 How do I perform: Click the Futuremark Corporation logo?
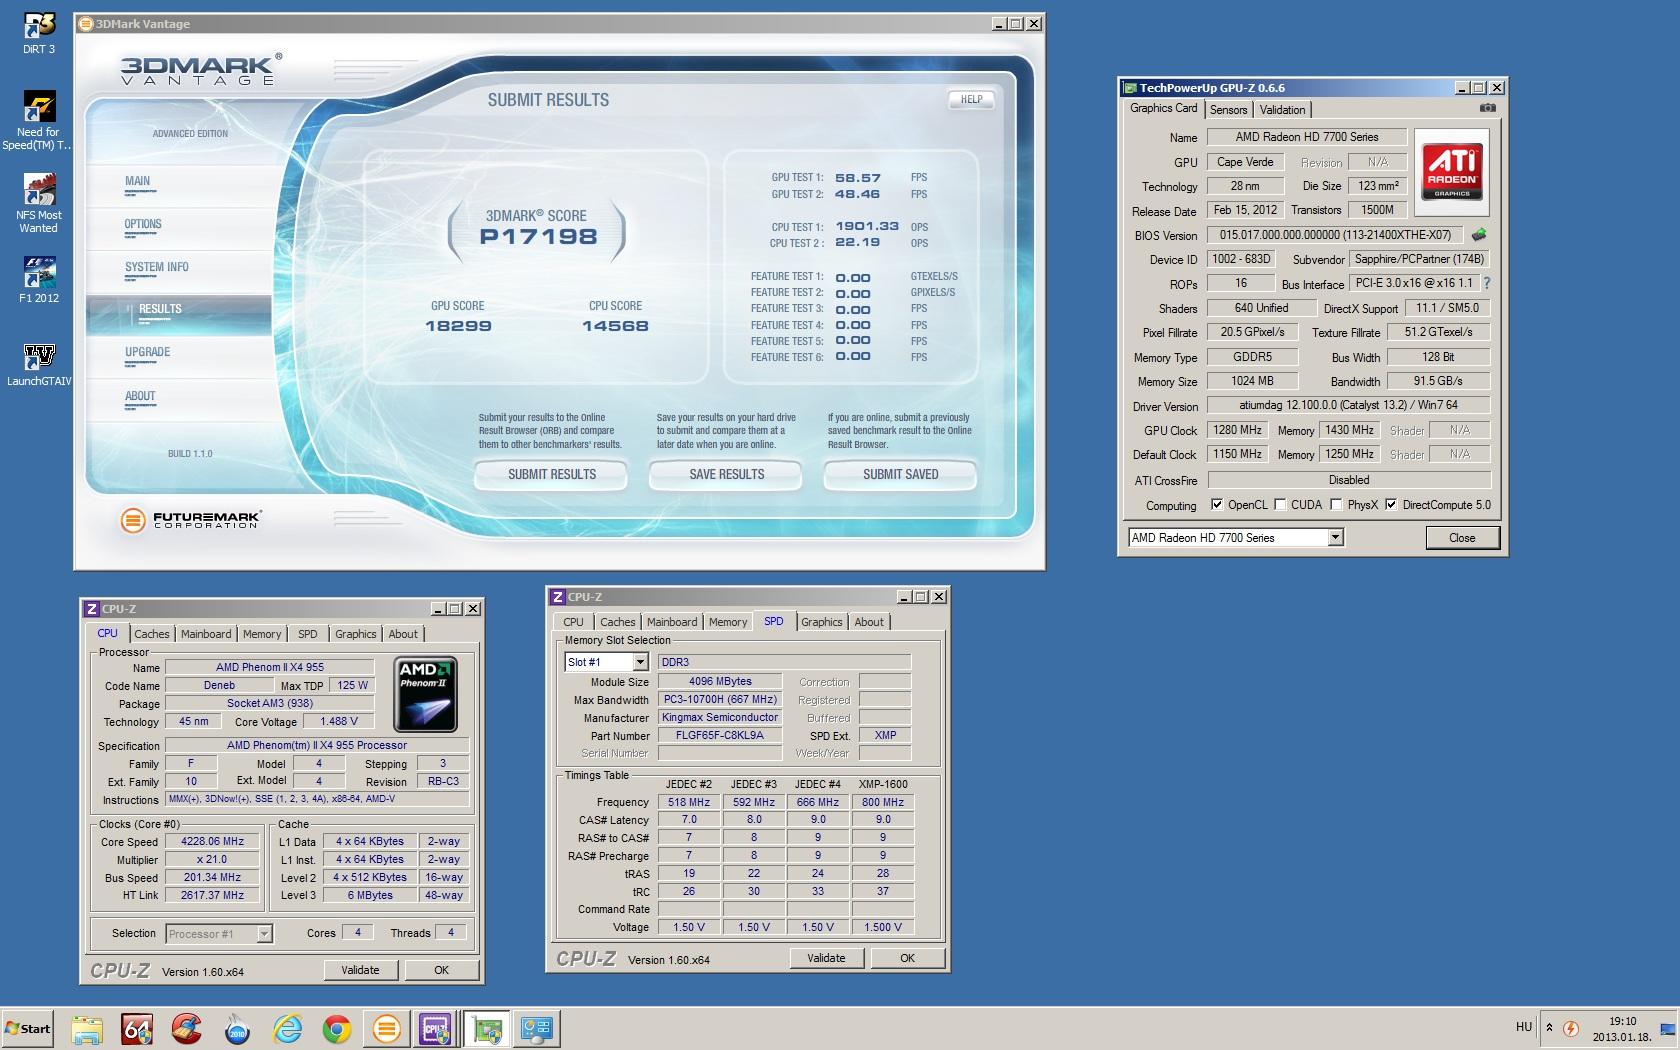pyautogui.click(x=190, y=520)
